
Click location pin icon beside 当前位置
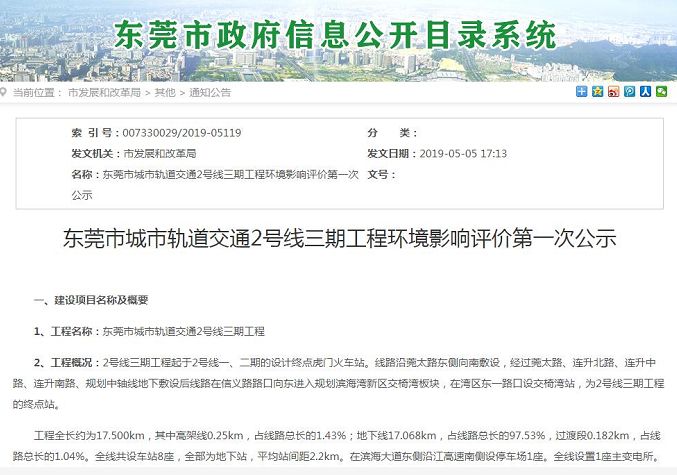(3, 92)
